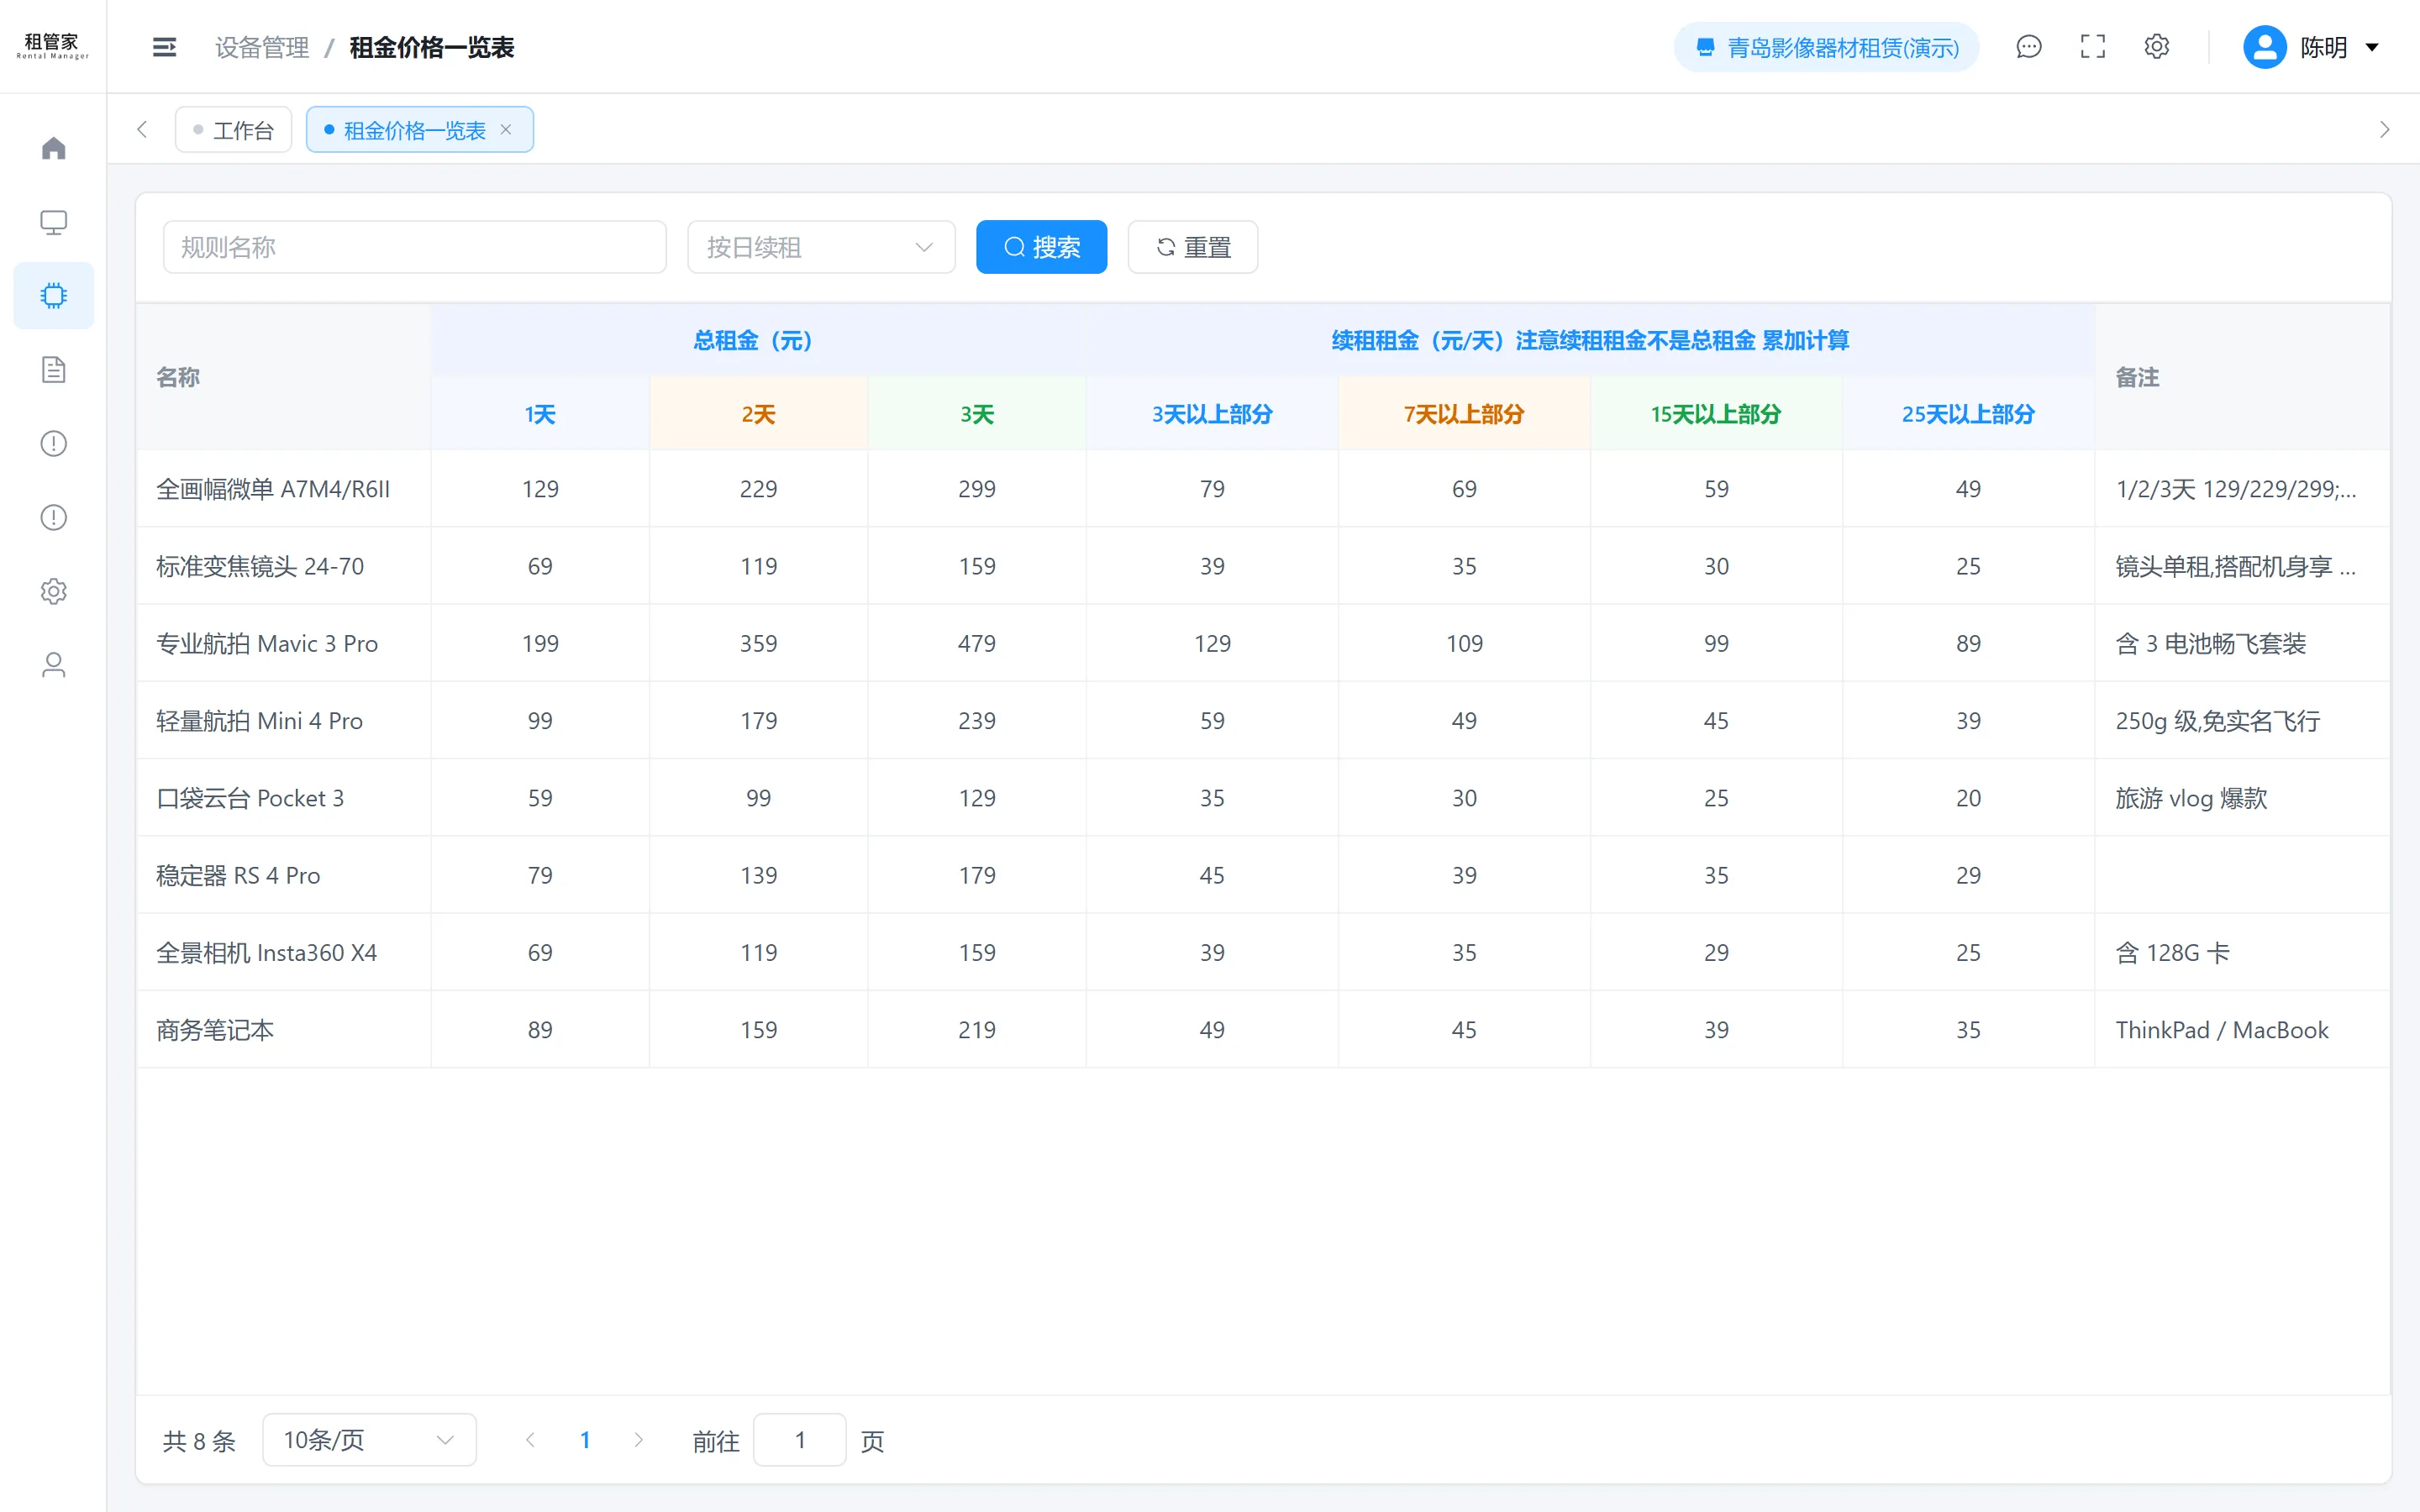Expand the 陈明 user dropdown arrow

pyautogui.click(x=2371, y=47)
